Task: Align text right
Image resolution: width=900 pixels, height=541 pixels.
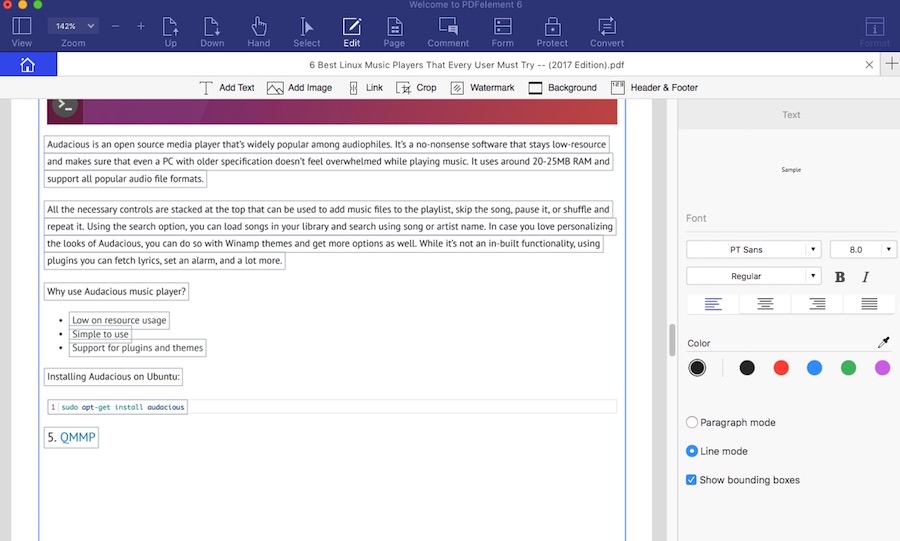Action: click(x=817, y=303)
